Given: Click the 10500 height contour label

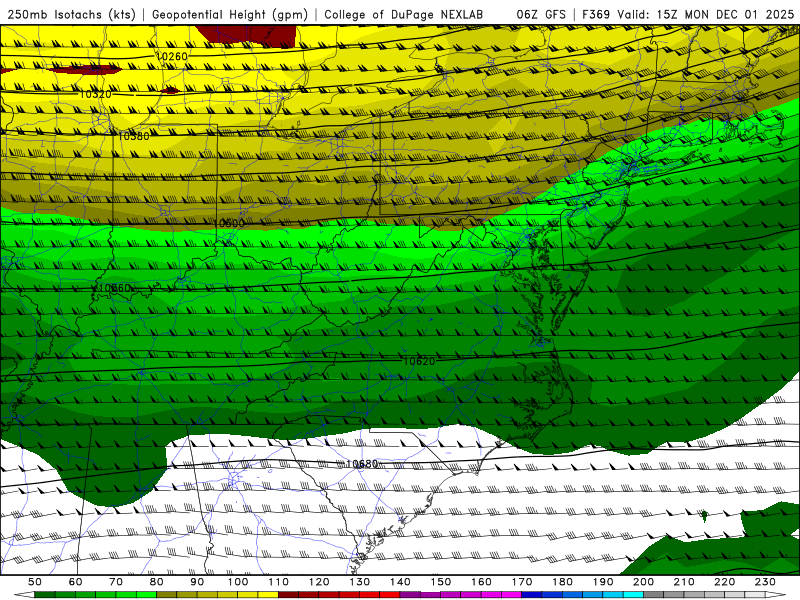Looking at the screenshot, I should point(229,223).
